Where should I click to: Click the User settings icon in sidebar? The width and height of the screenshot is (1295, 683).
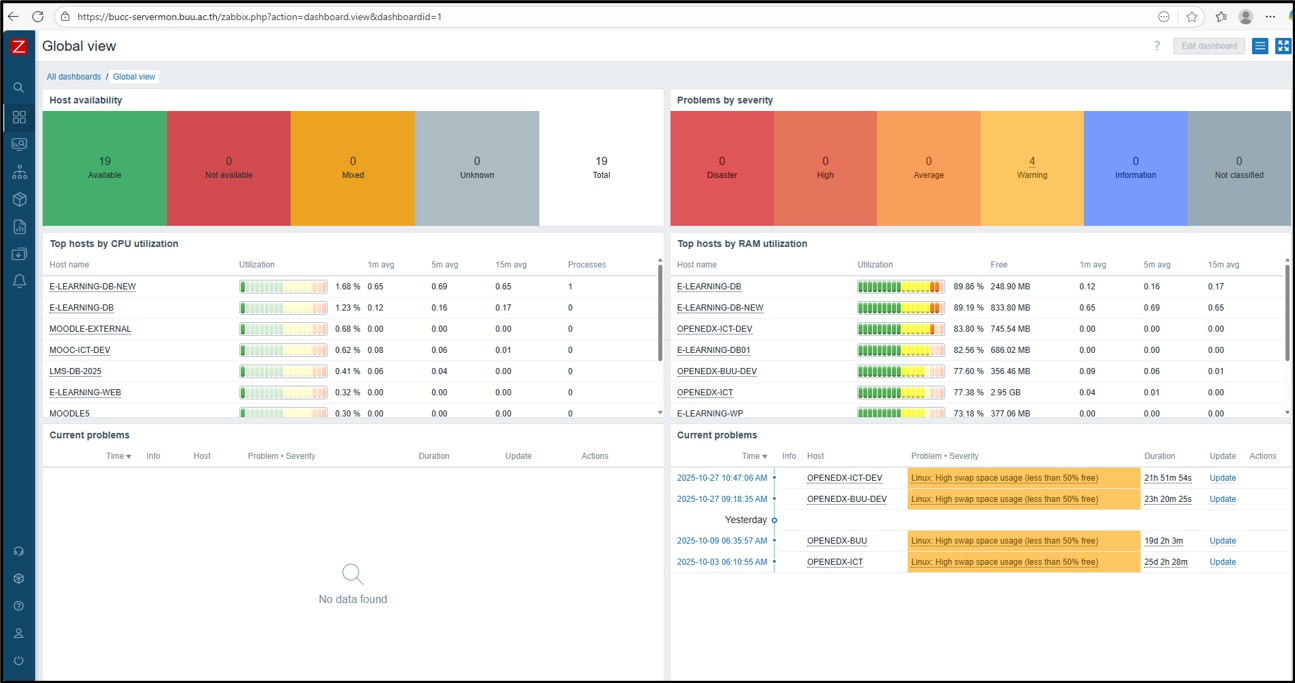pos(19,633)
